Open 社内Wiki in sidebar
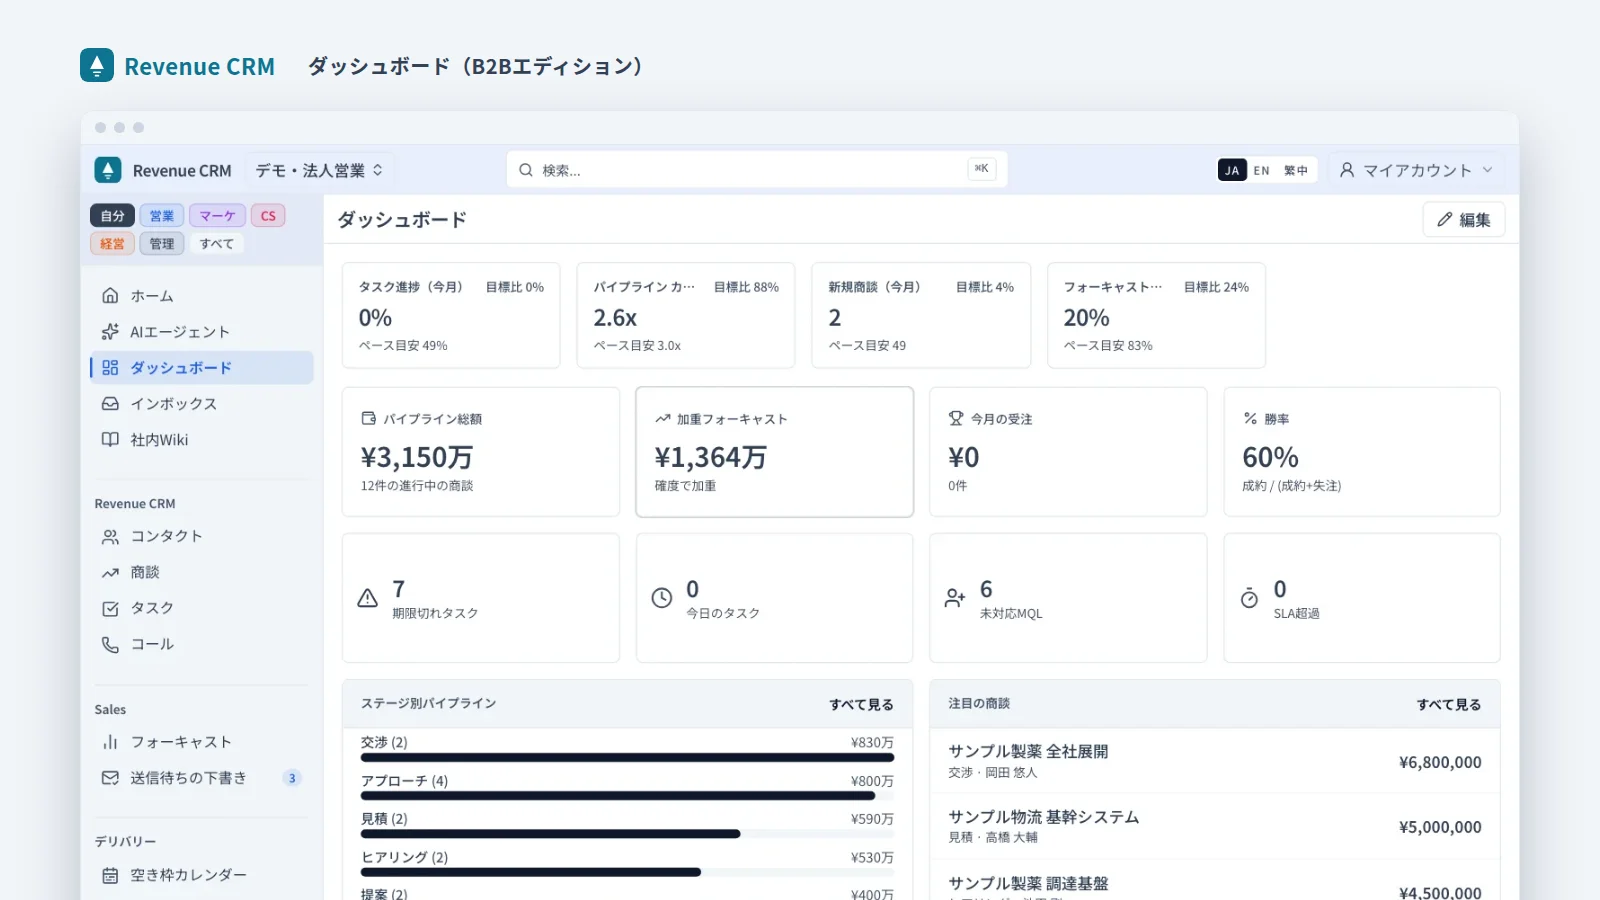The height and width of the screenshot is (900, 1600). [x=202, y=440]
